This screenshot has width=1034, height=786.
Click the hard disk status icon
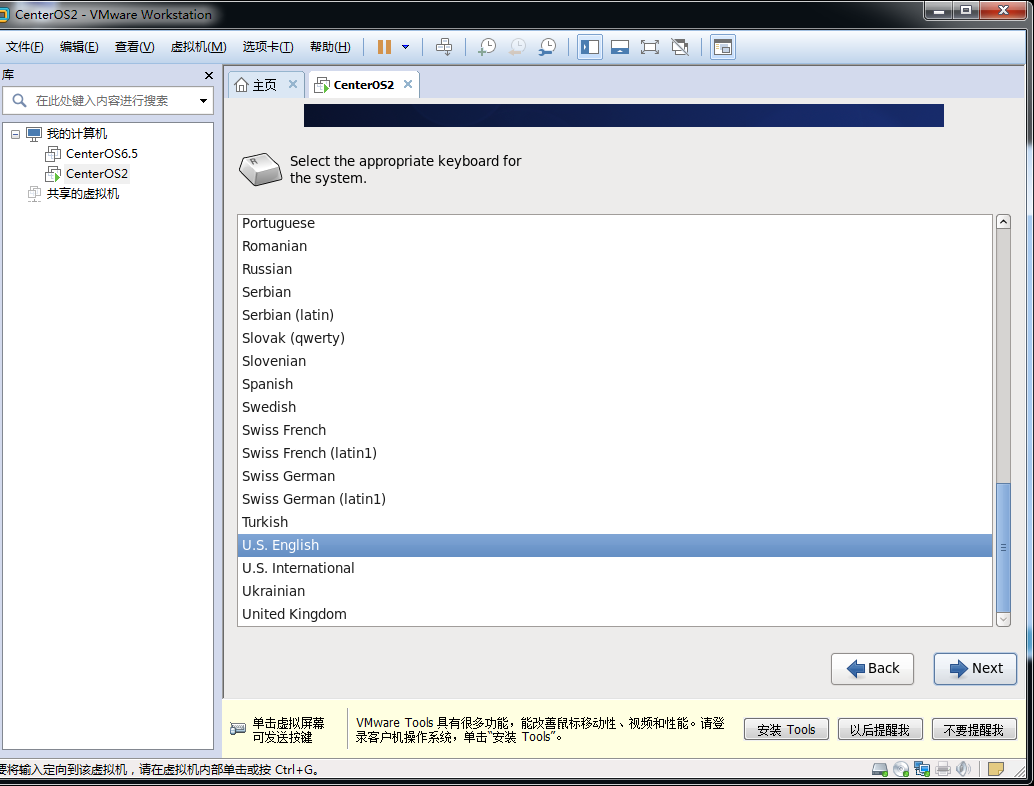pos(880,769)
